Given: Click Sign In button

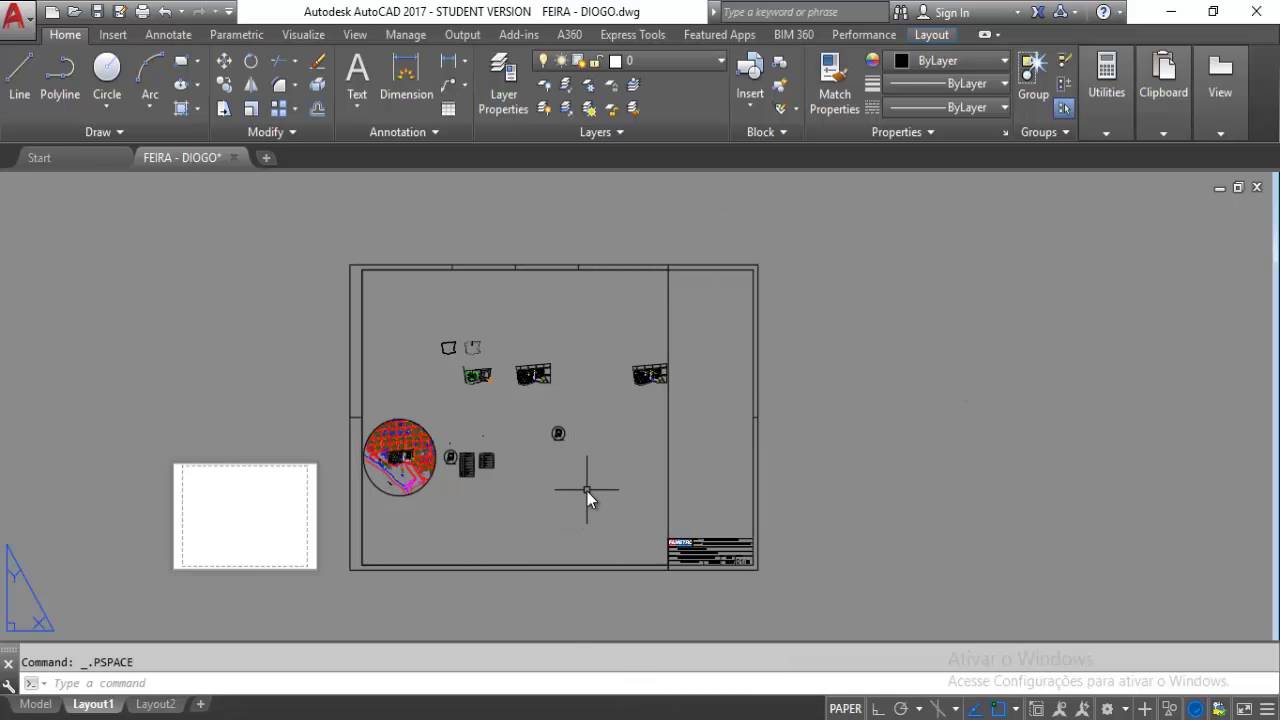Looking at the screenshot, I should 951,13.
